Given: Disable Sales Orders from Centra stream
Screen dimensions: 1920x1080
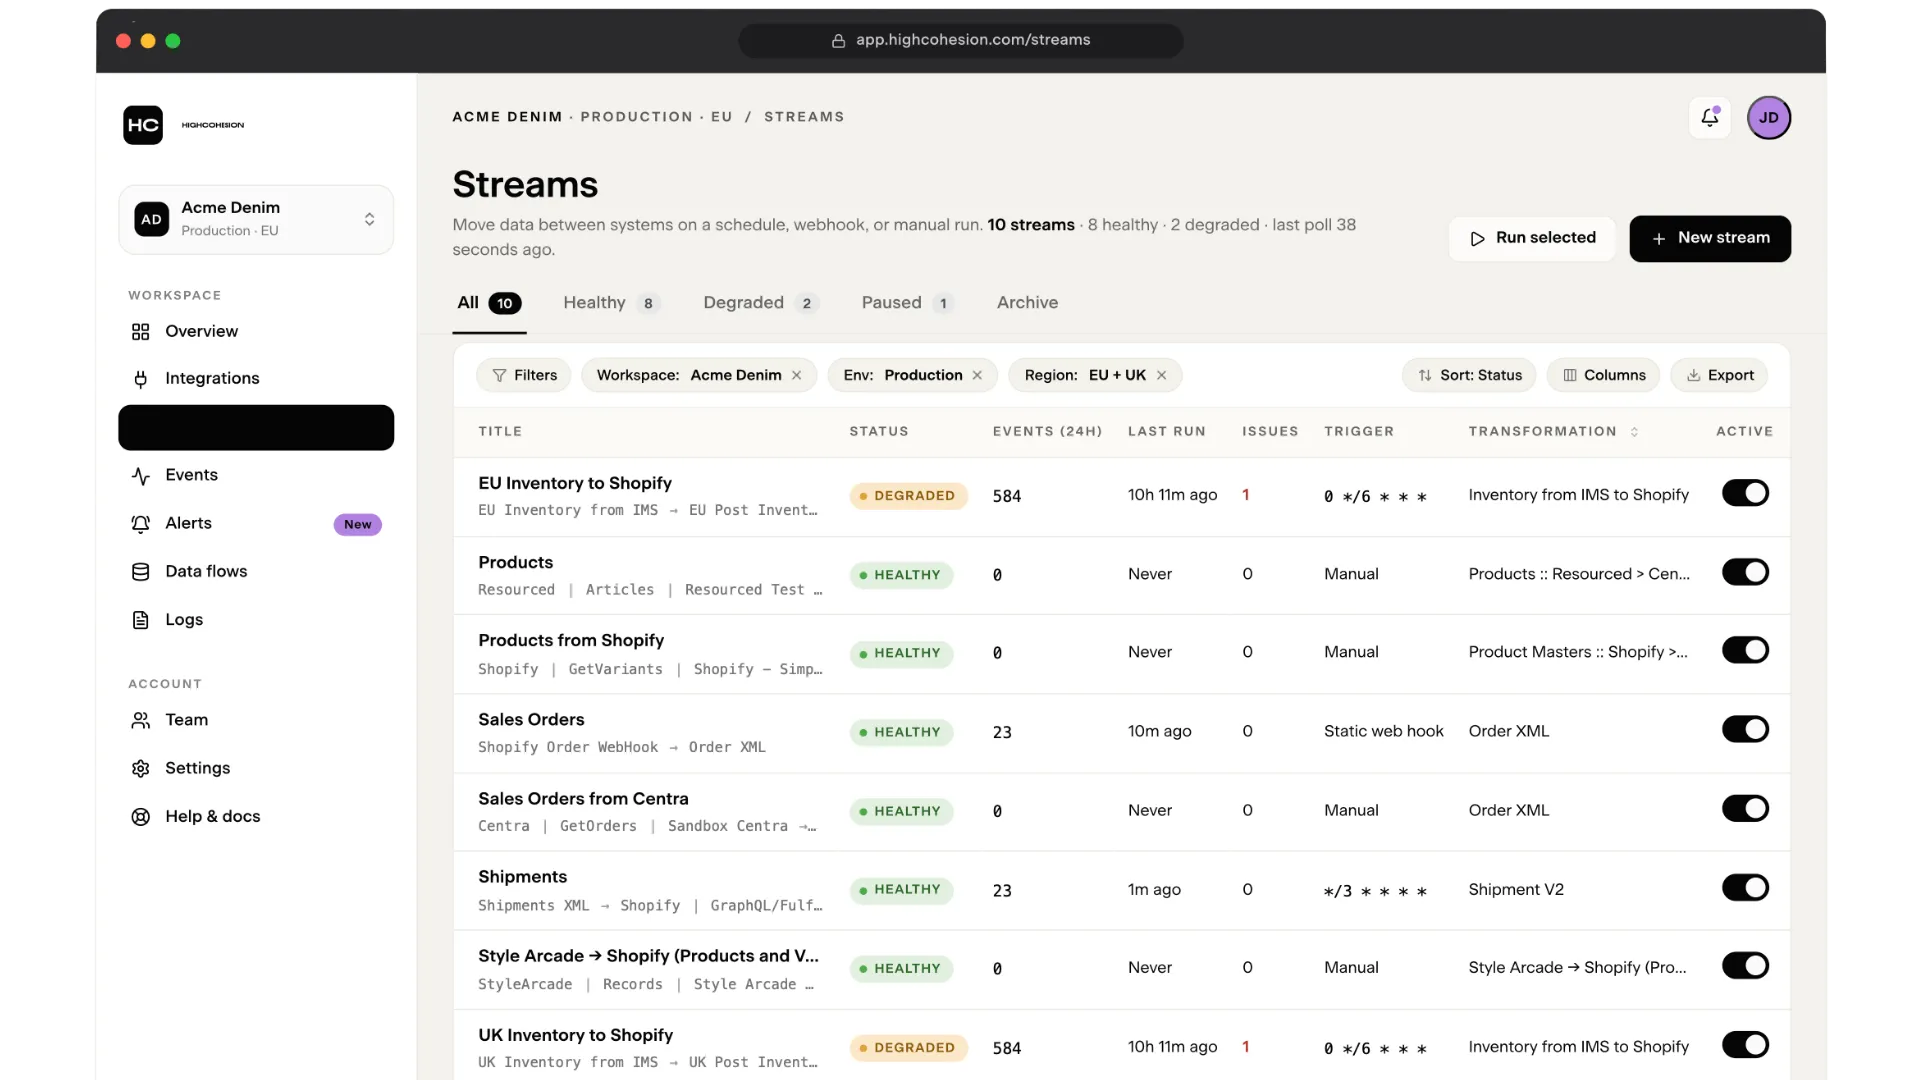Looking at the screenshot, I should [1745, 809].
